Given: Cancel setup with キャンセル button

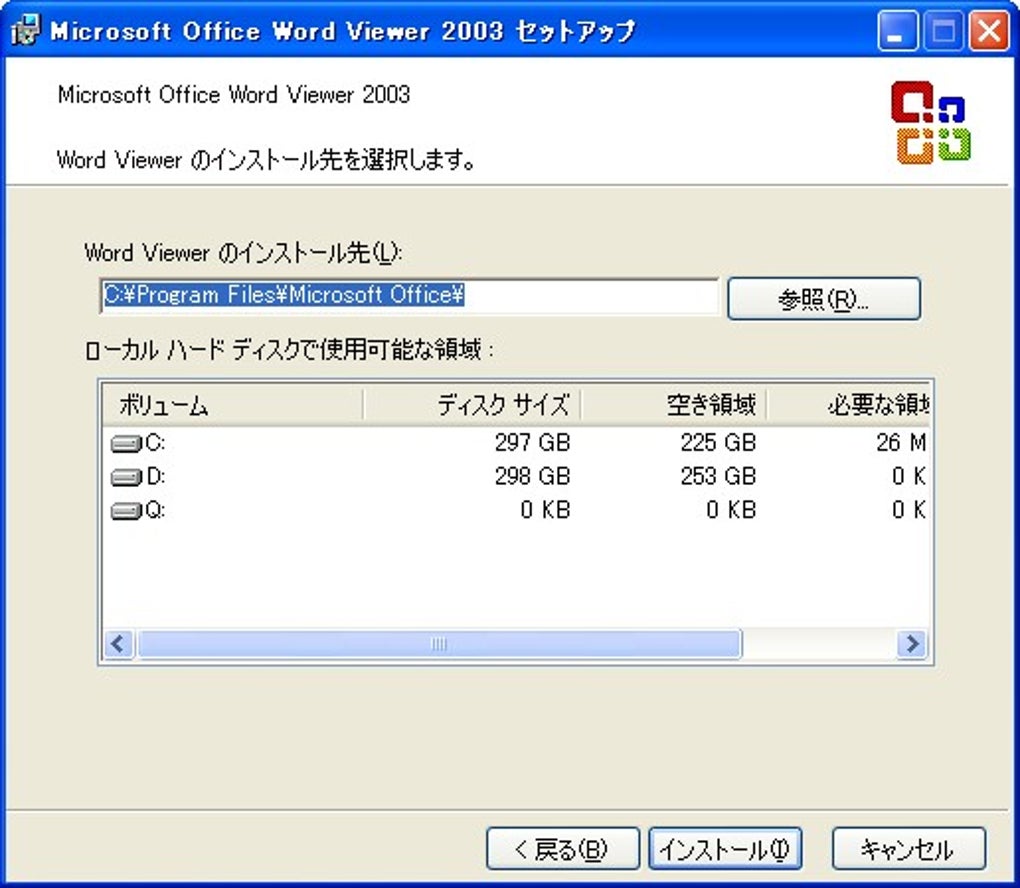Looking at the screenshot, I should pyautogui.click(x=909, y=848).
